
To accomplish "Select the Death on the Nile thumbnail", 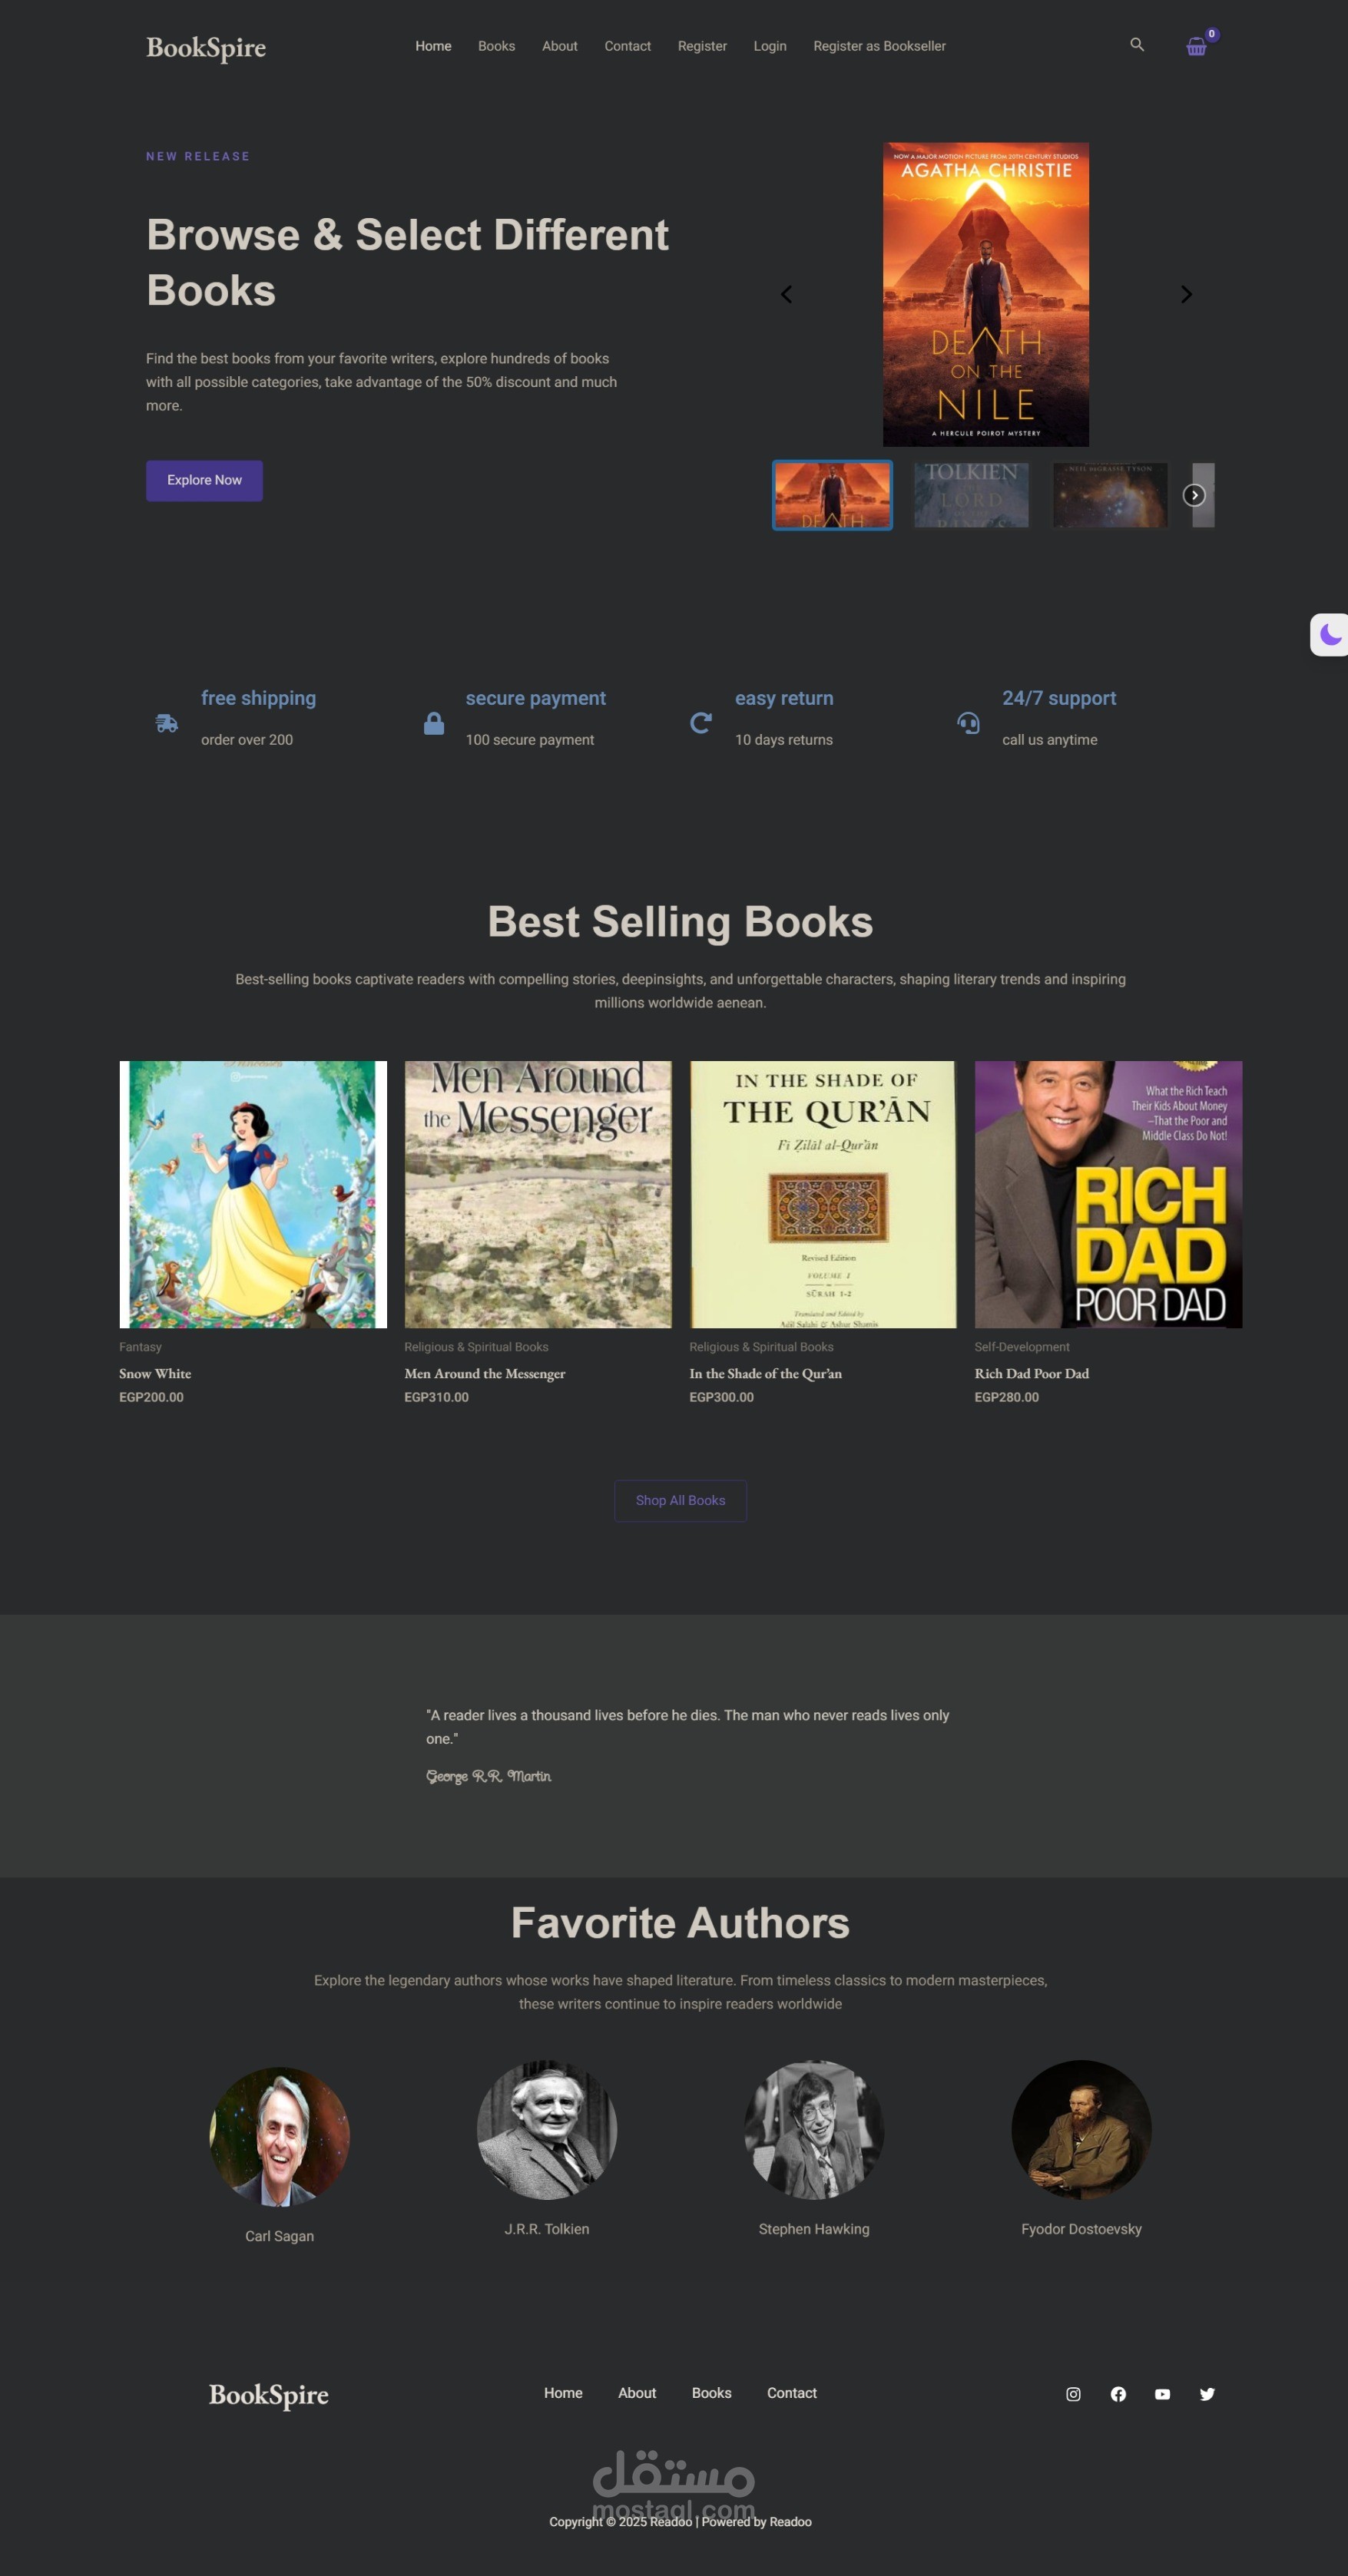I will pyautogui.click(x=832, y=495).
